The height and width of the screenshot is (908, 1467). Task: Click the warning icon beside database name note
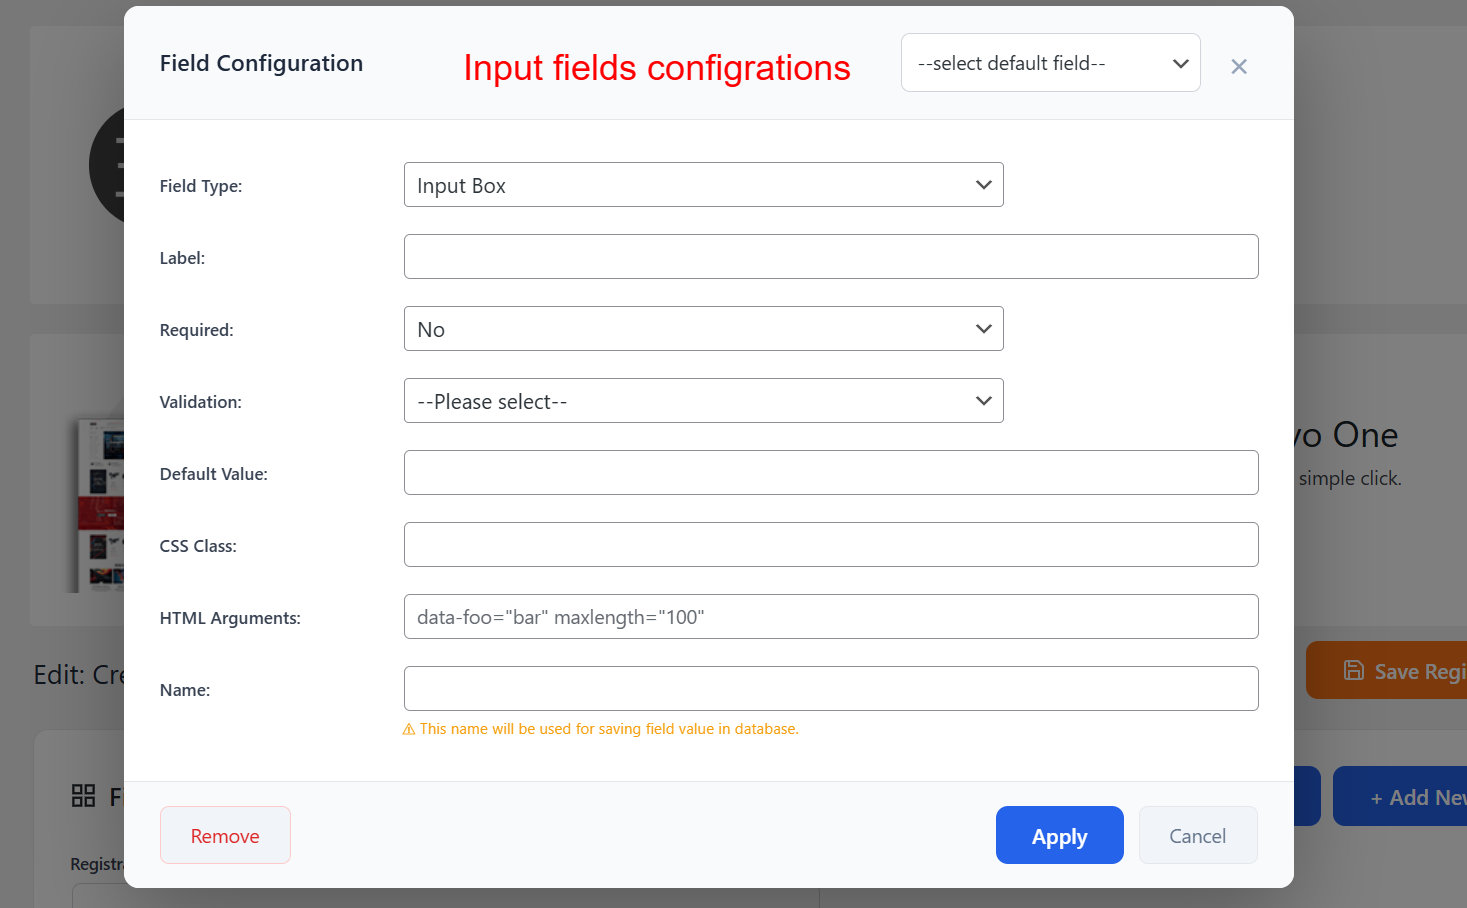[x=409, y=730]
